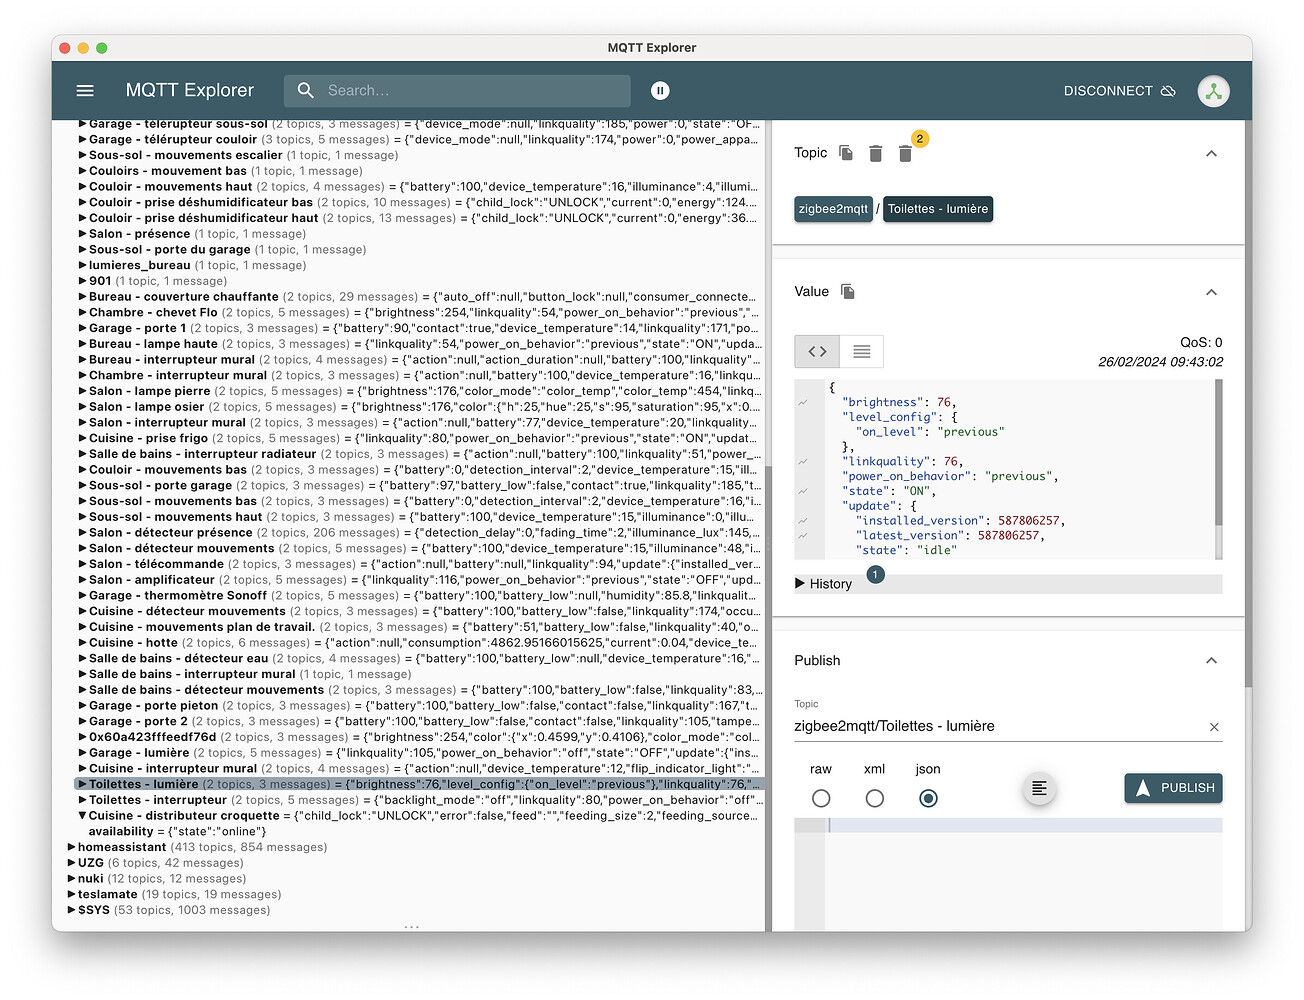This screenshot has width=1304, height=1000.
Task: Switch value view to code diff mode
Action: 817,351
